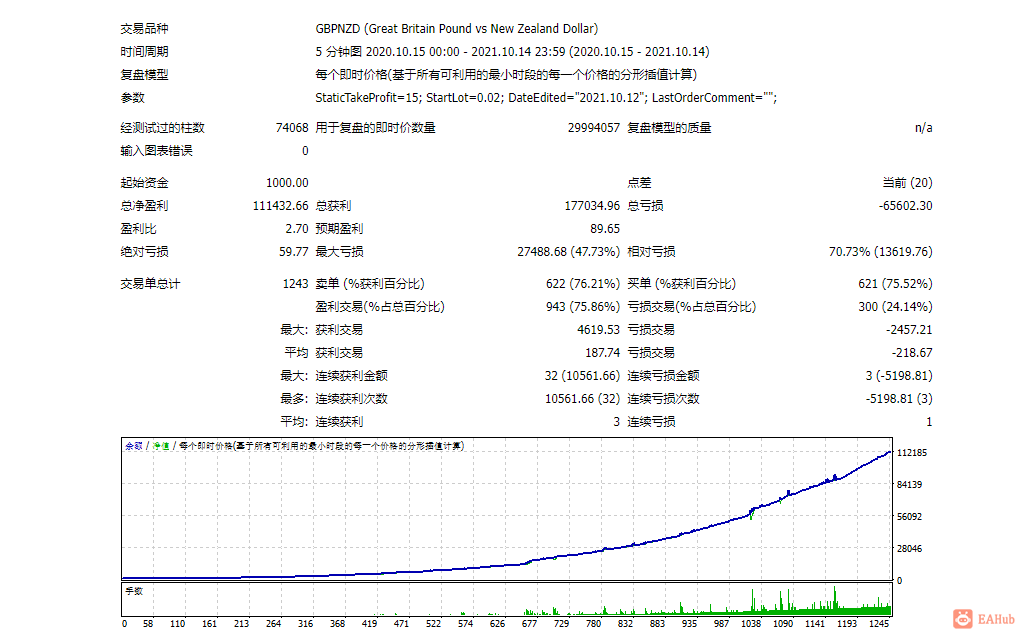The image size is (1024, 634).
Task: Click the 亏损交易(%占总百分比) label
Action: 691,307
